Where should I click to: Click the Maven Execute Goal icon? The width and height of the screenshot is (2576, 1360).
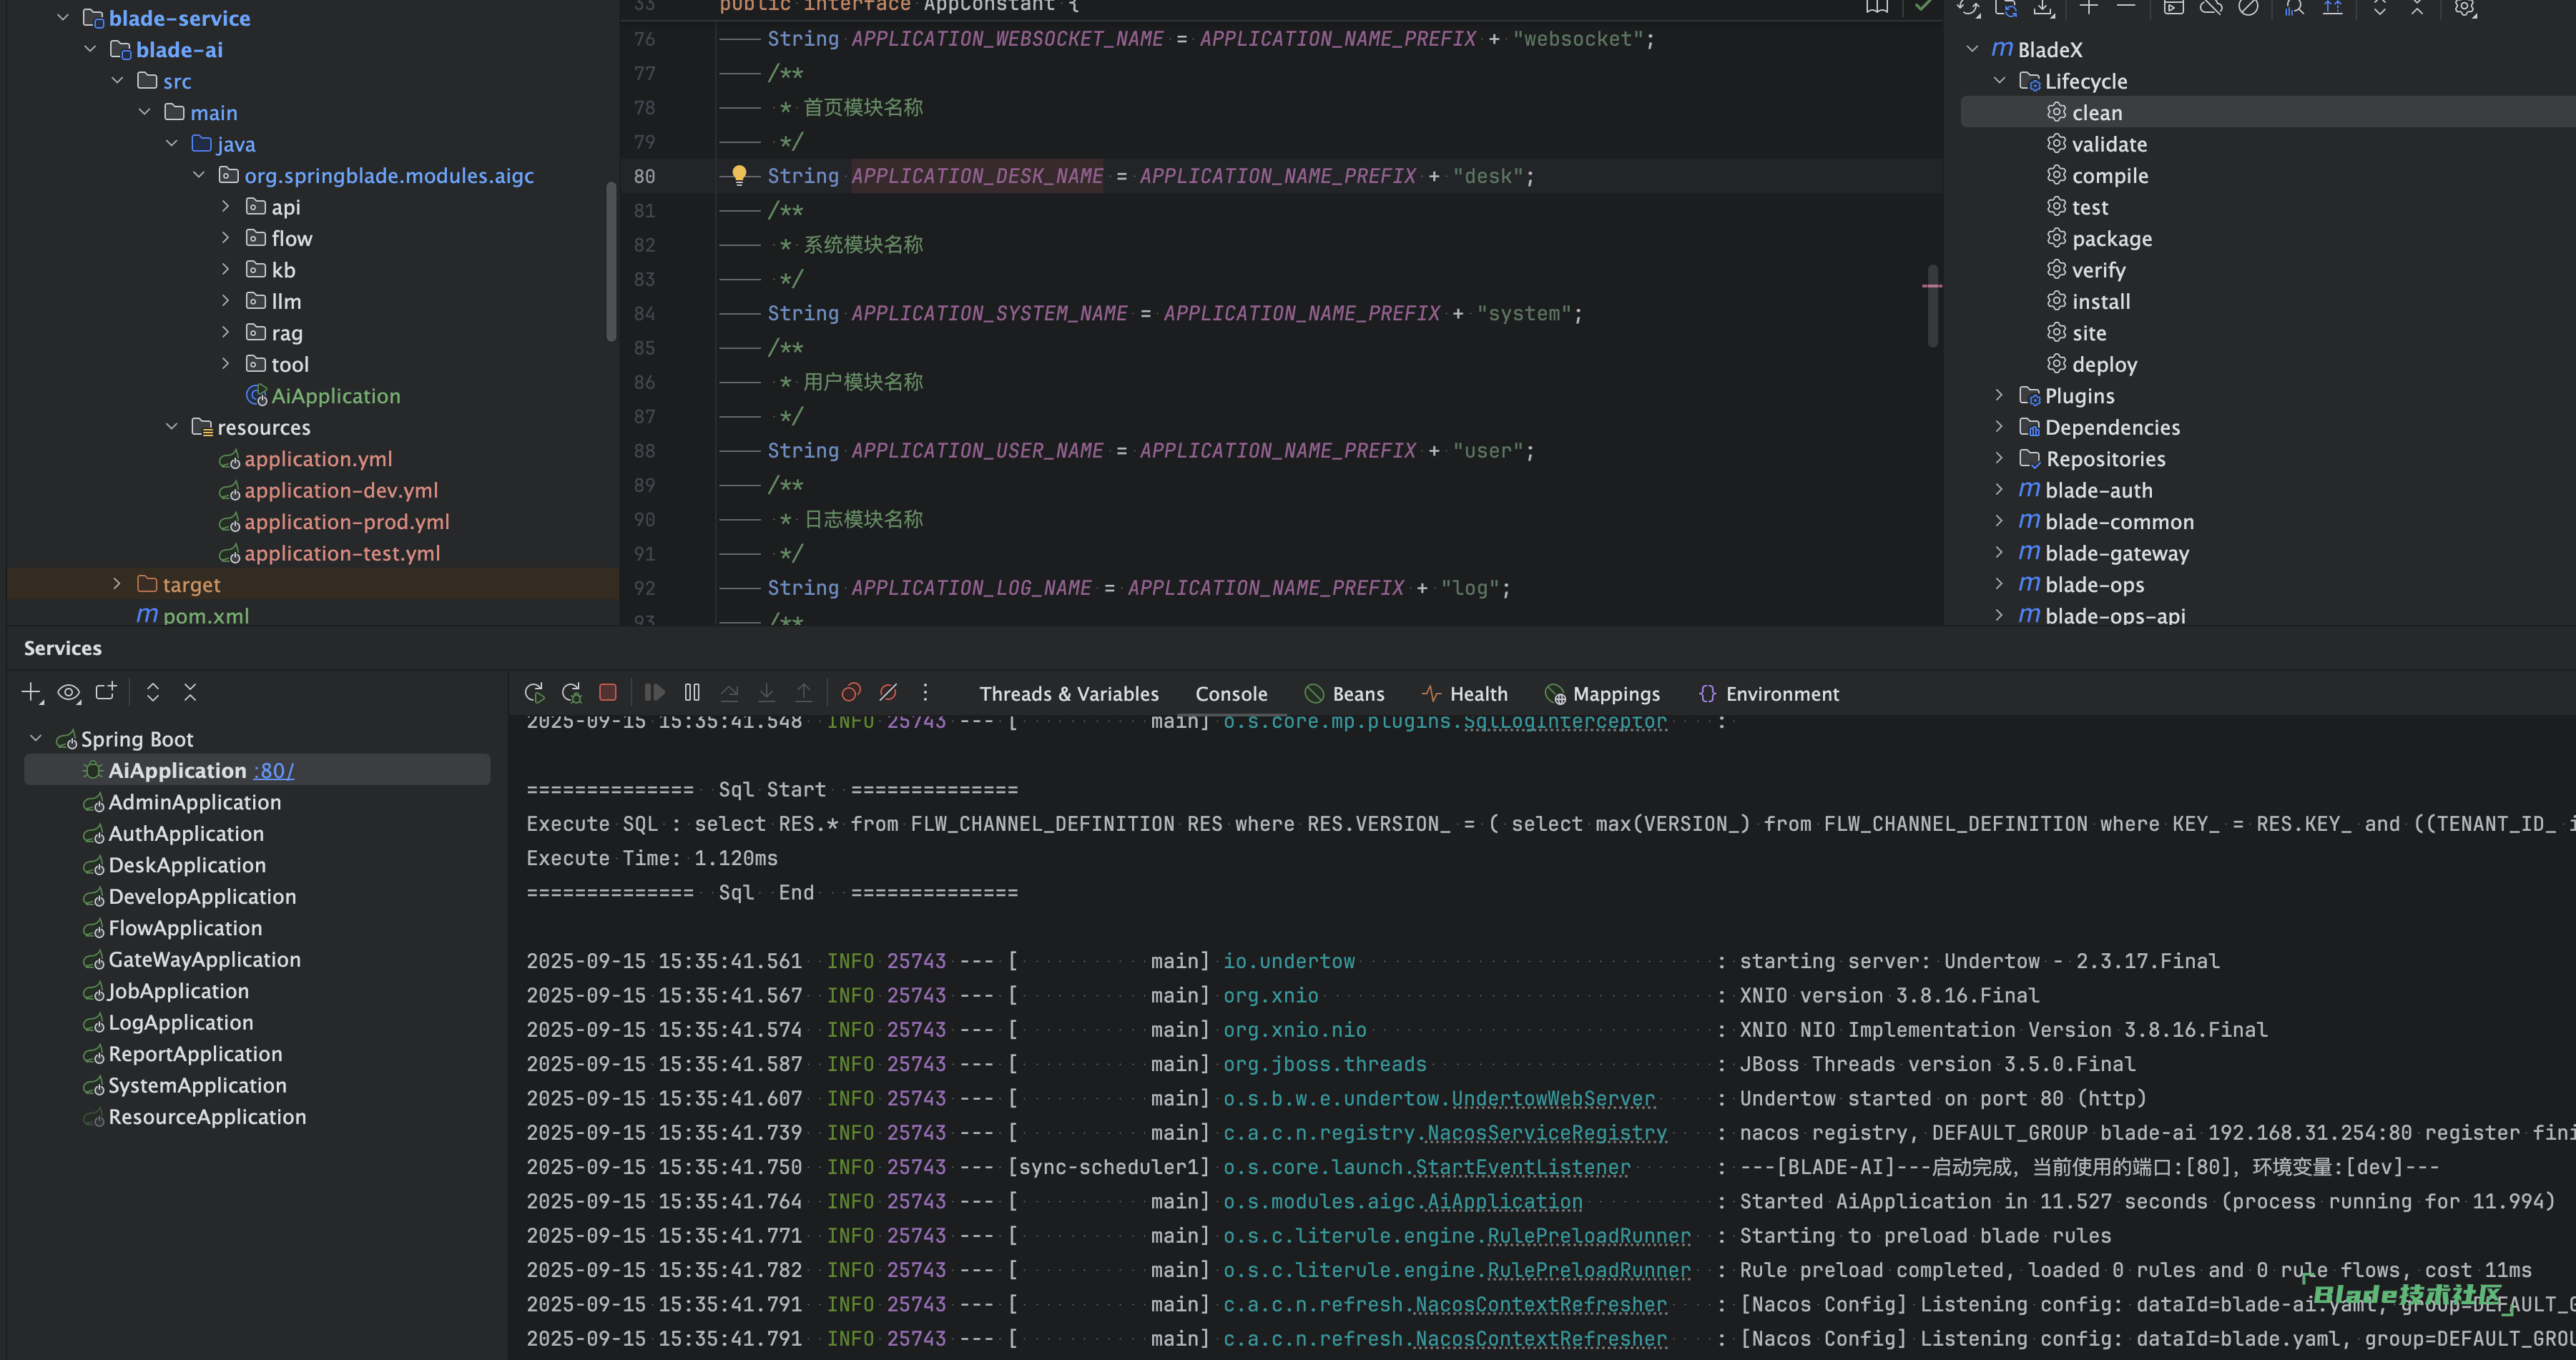click(2173, 7)
